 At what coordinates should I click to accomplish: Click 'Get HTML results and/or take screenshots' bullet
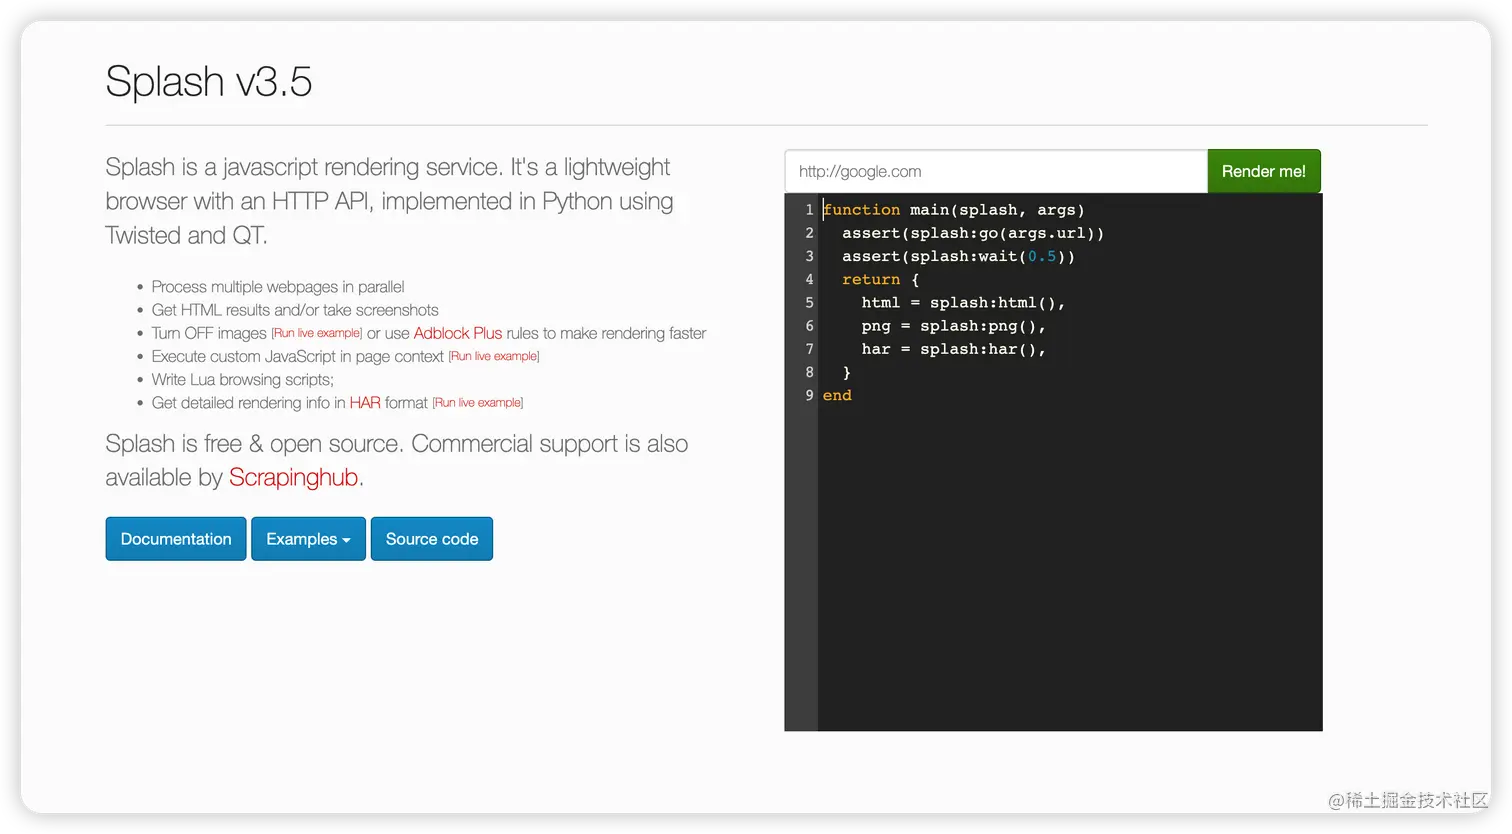[x=295, y=310]
